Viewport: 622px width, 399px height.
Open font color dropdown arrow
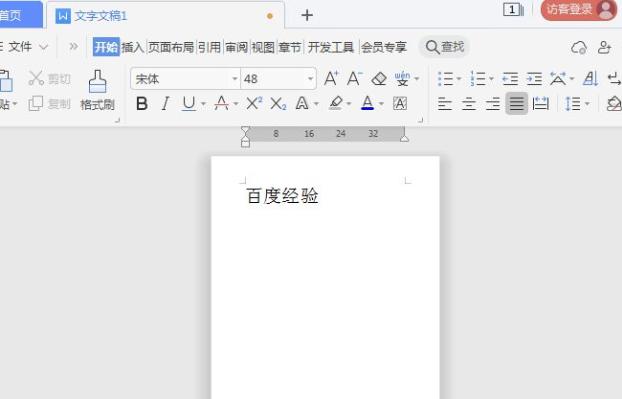pyautogui.click(x=381, y=104)
